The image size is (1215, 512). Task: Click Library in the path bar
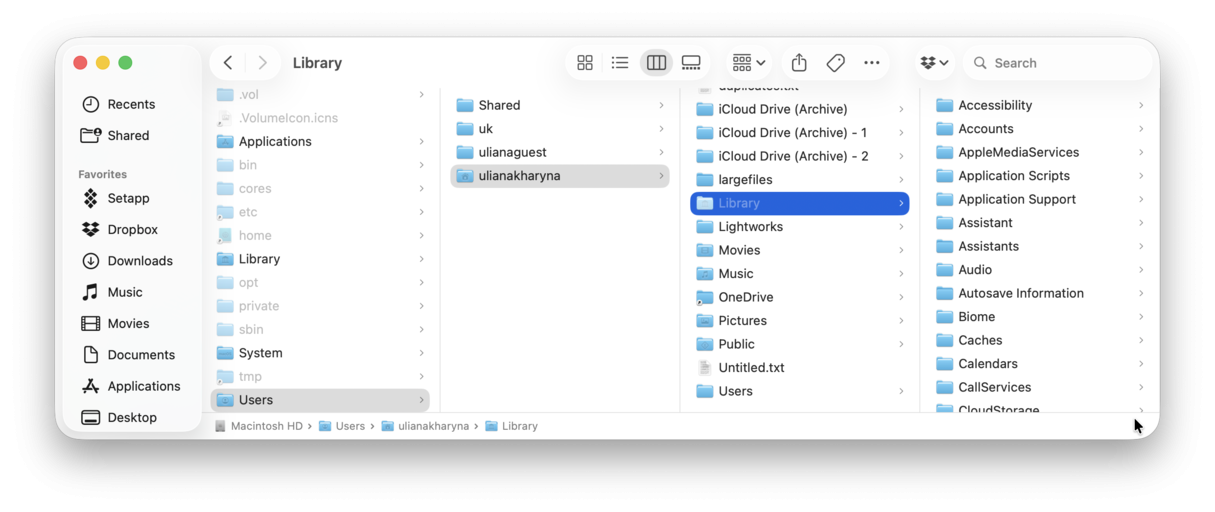pyautogui.click(x=511, y=426)
